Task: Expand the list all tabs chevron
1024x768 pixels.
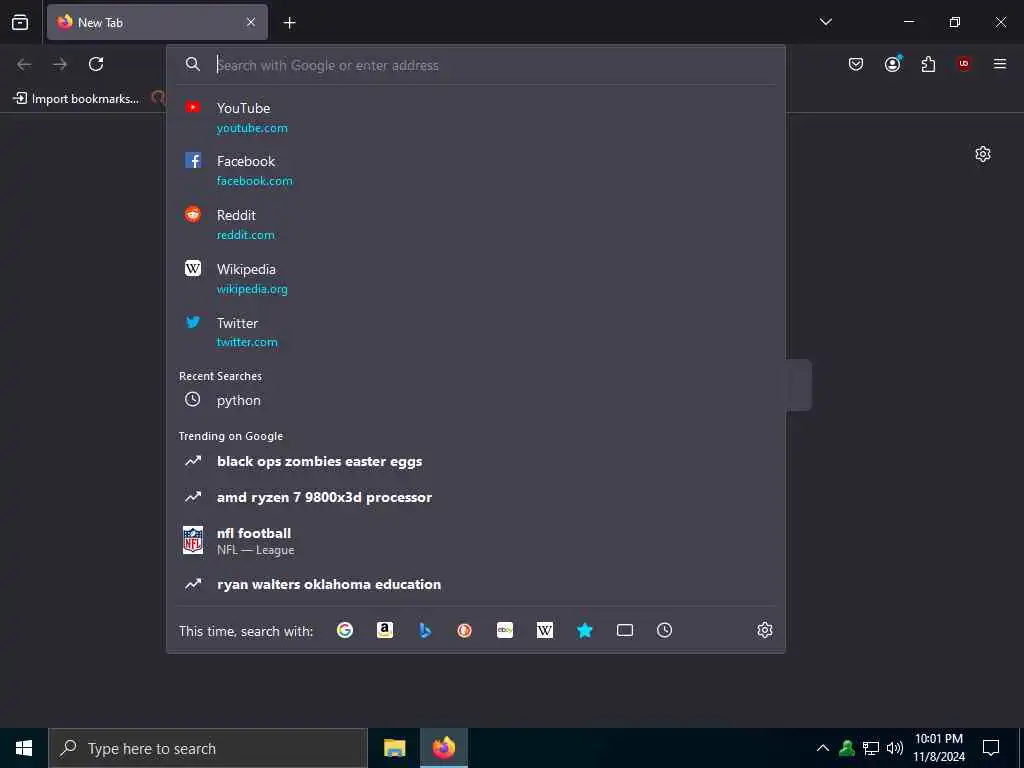Action: (825, 22)
